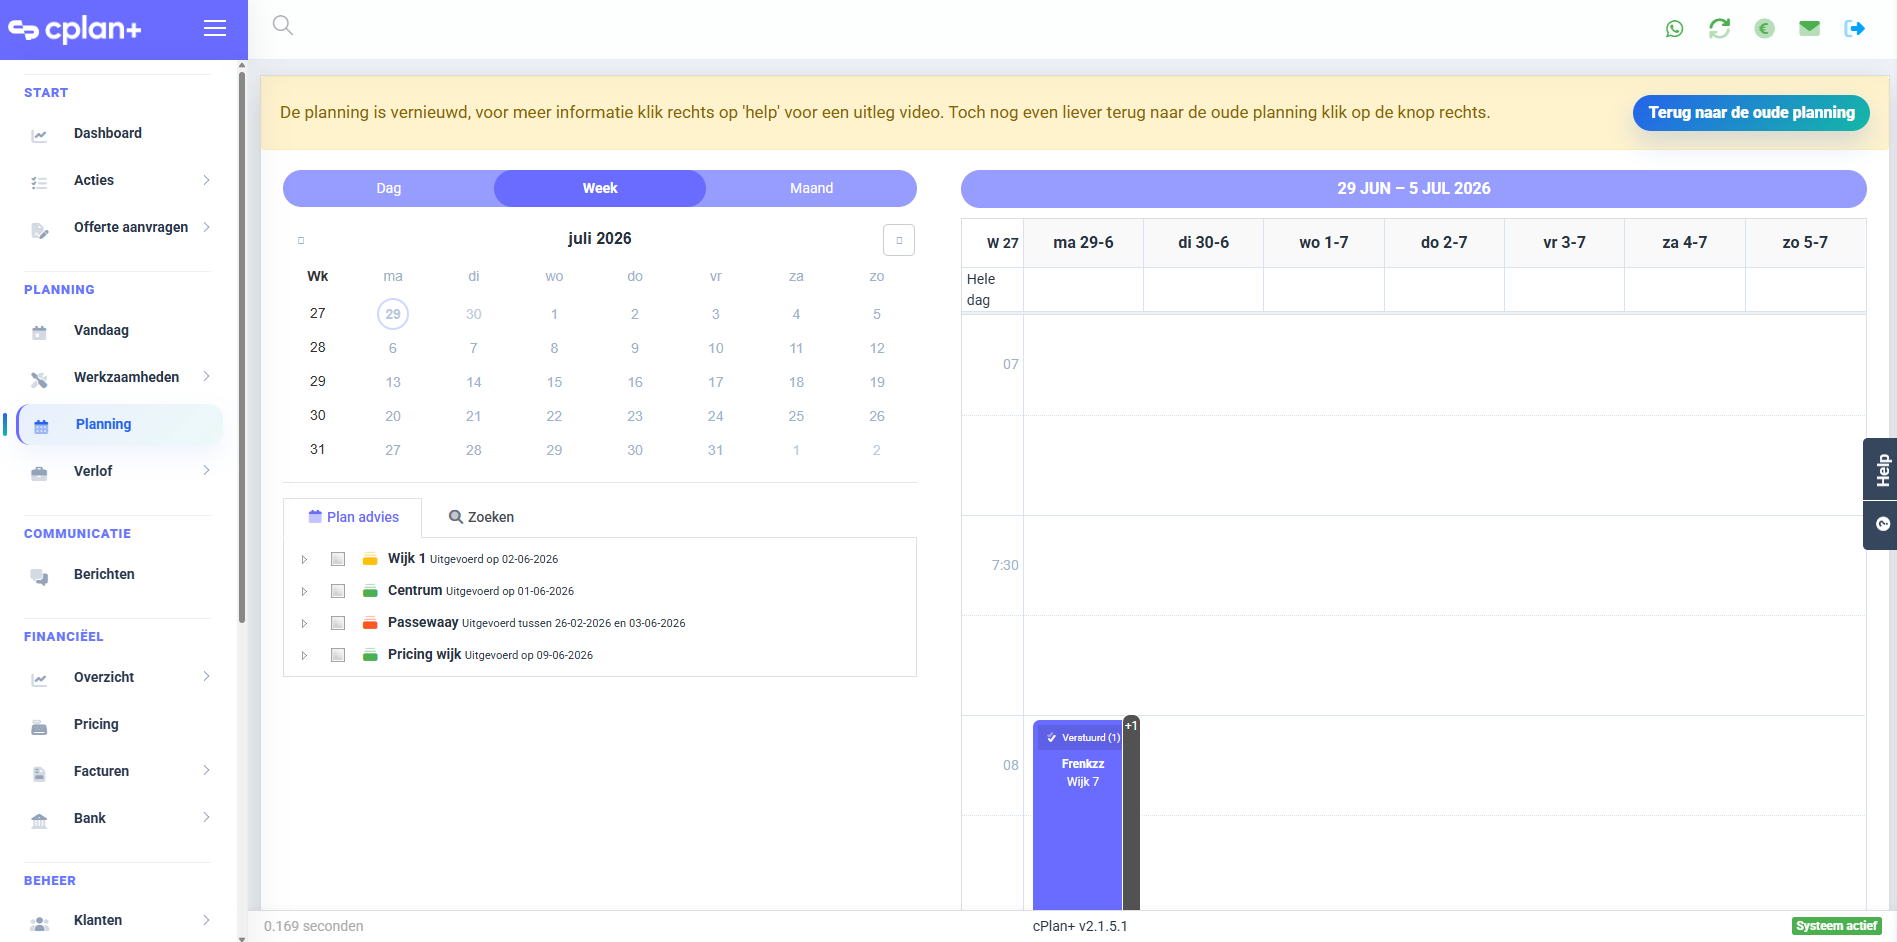Expand the Klanten submenu chevron
This screenshot has height=942, width=1897.
click(206, 920)
